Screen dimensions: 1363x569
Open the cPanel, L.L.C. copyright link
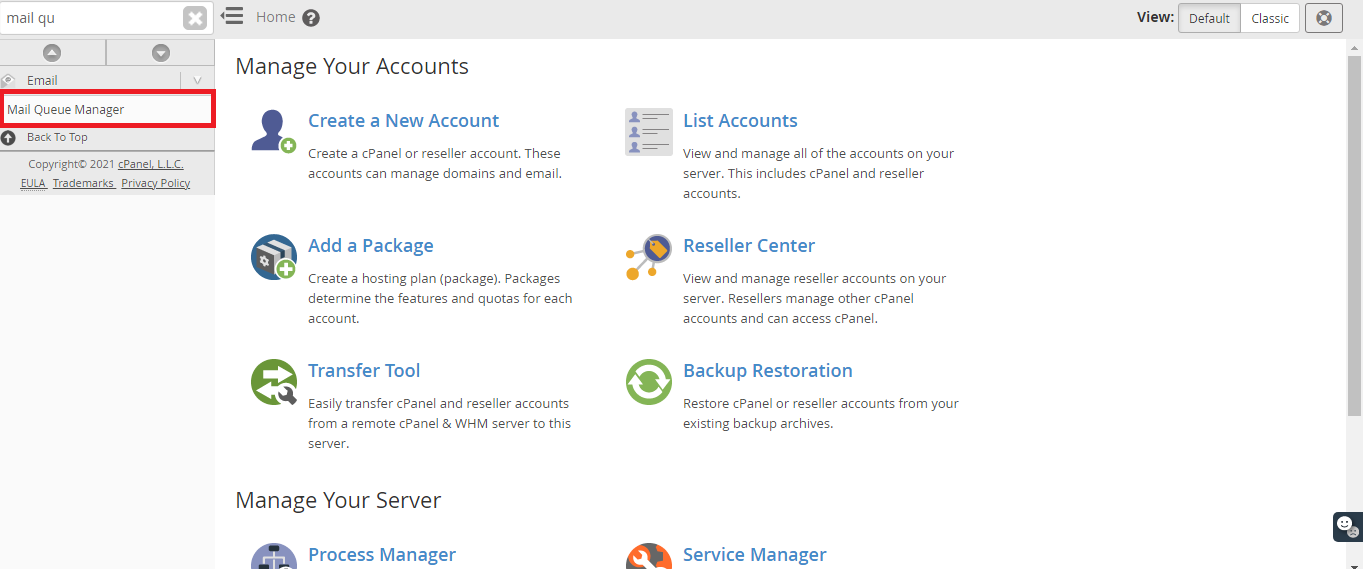(x=151, y=164)
